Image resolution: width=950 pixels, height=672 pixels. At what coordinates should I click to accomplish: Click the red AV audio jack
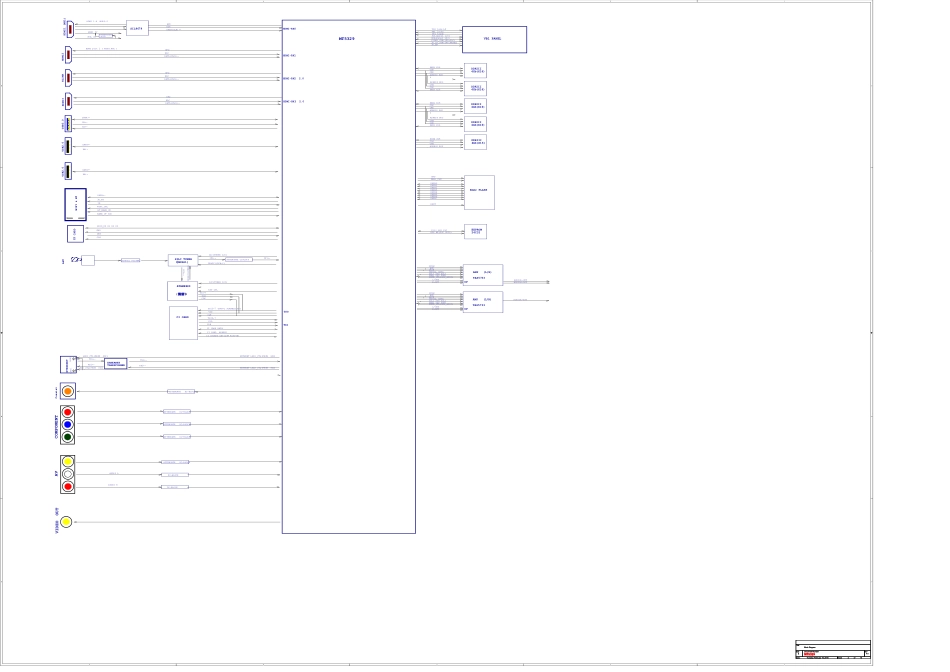point(67,486)
